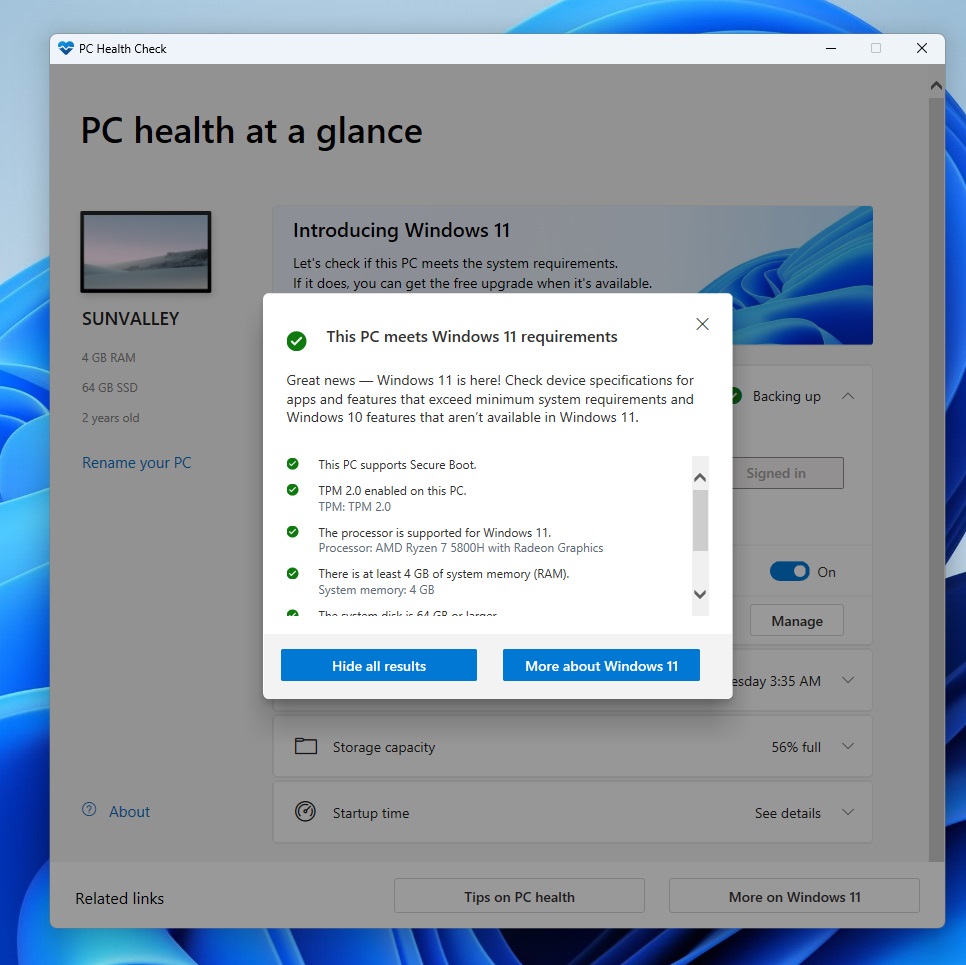Viewport: 966px width, 965px height.
Task: Click the Storage capacity folder icon
Action: tap(306, 746)
